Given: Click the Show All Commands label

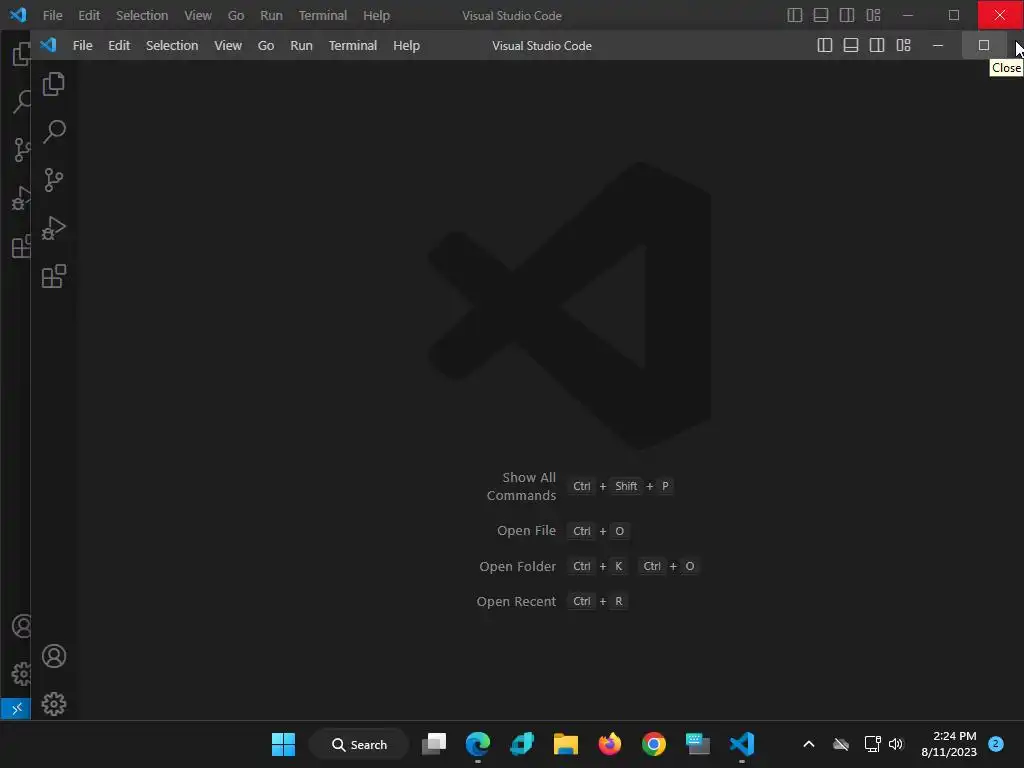Looking at the screenshot, I should [x=521, y=487].
